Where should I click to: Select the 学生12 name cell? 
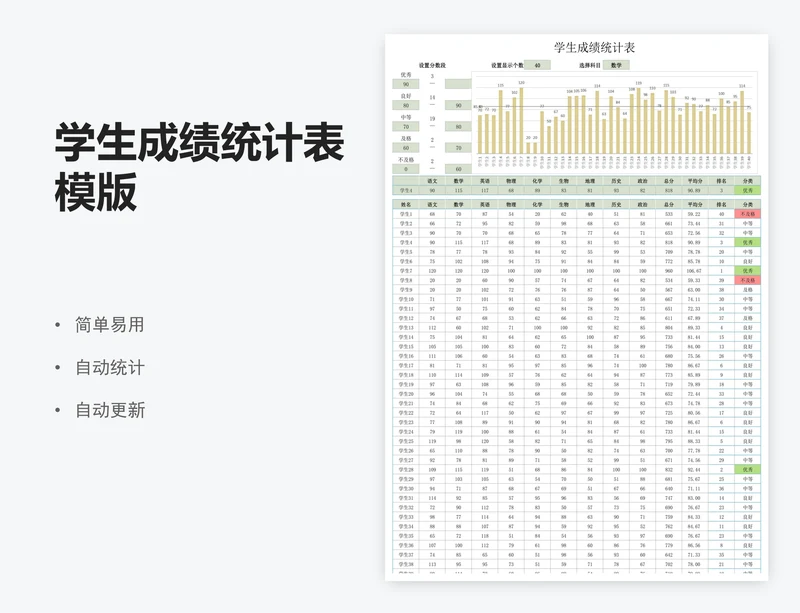(x=406, y=318)
